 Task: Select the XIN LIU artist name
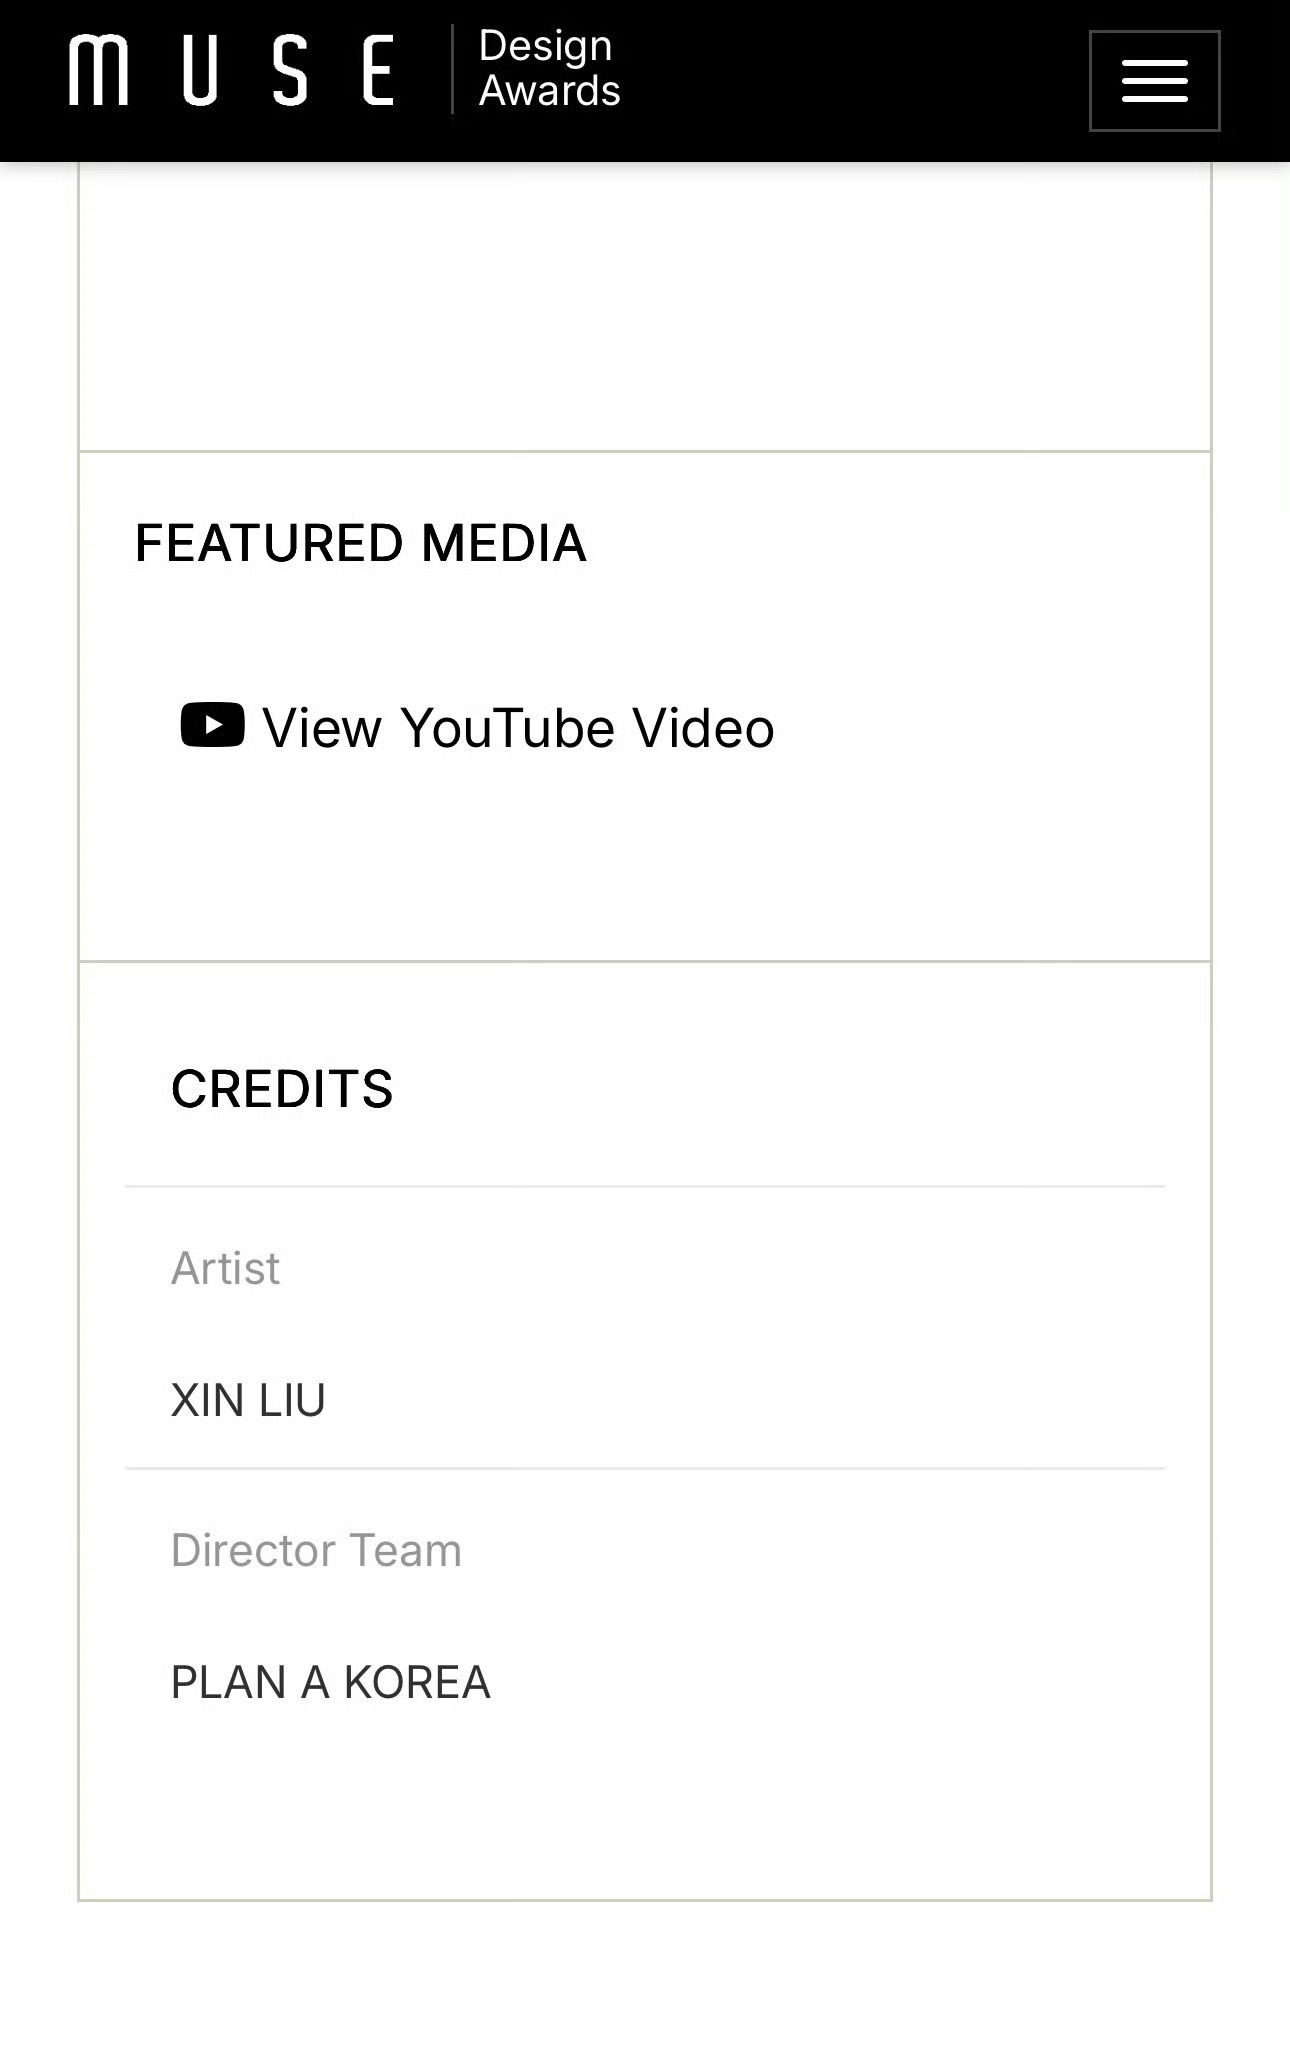[x=248, y=1400]
